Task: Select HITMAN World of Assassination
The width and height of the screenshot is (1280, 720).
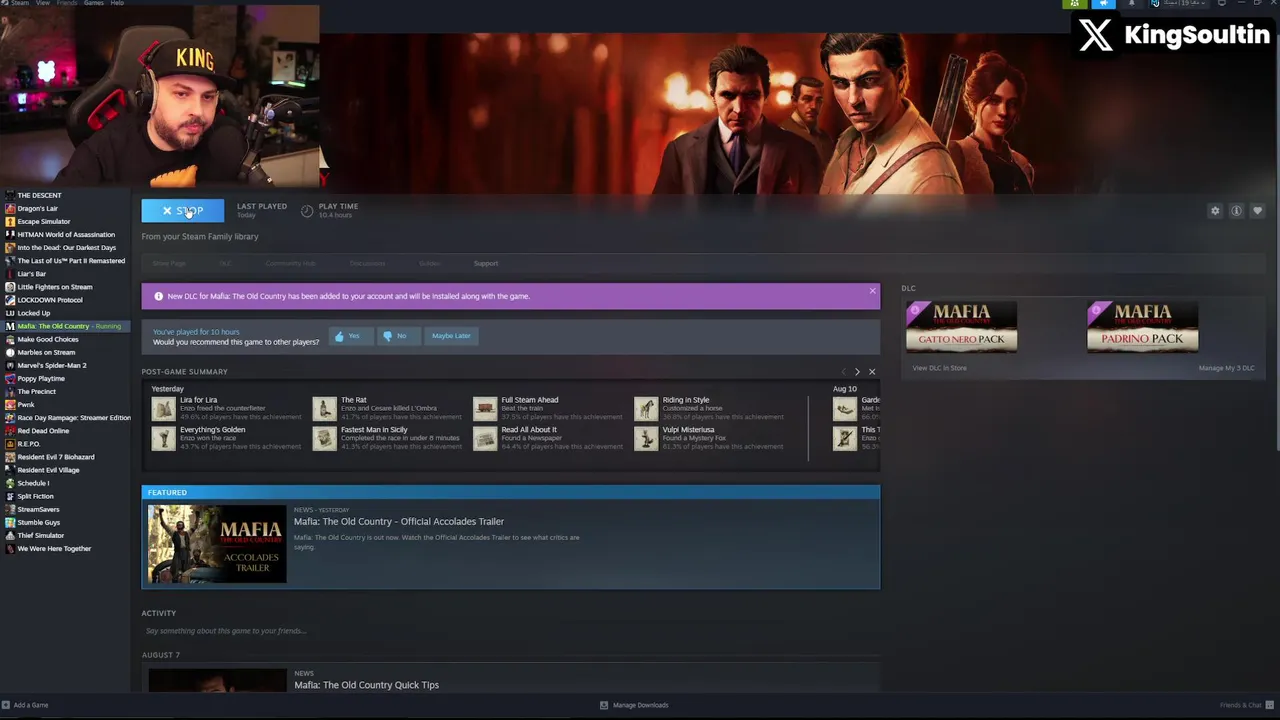Action: coord(65,234)
